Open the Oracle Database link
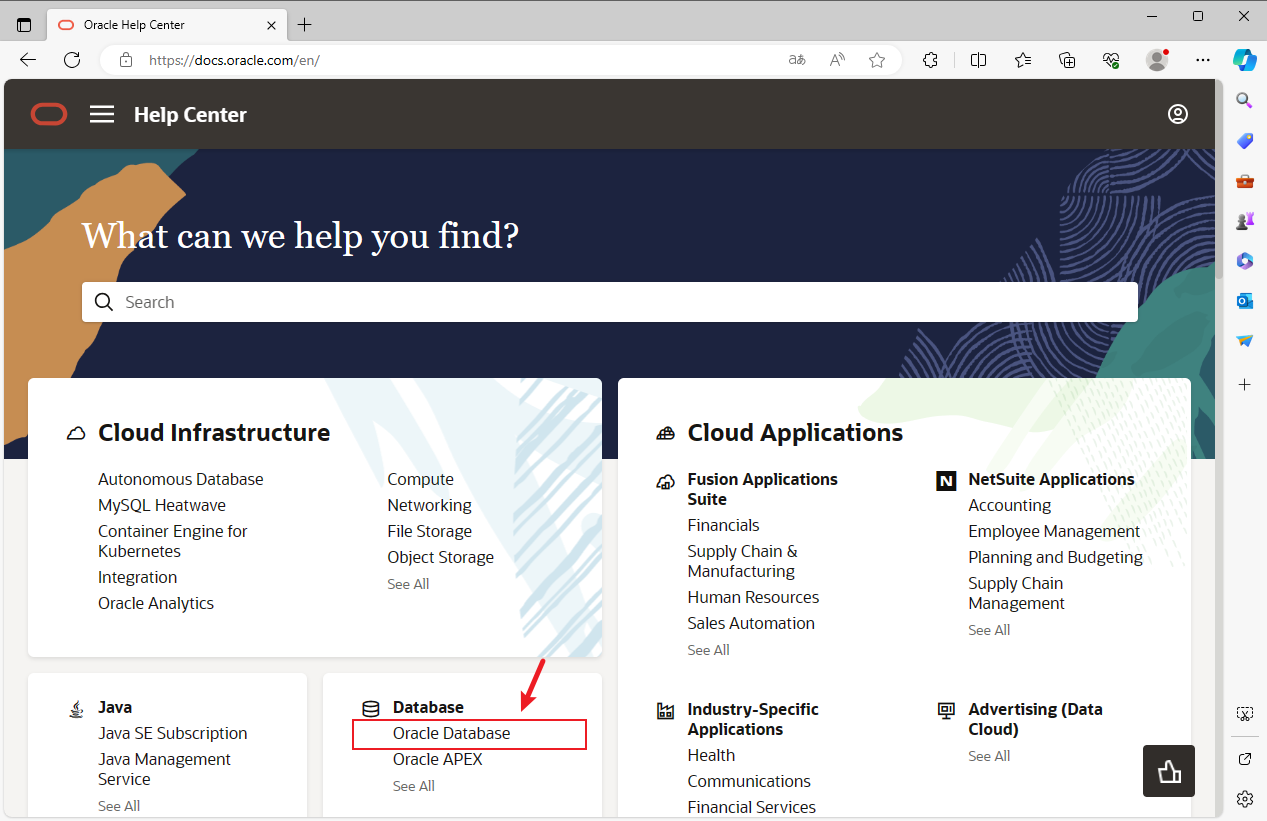The height and width of the screenshot is (821, 1267). (451, 733)
